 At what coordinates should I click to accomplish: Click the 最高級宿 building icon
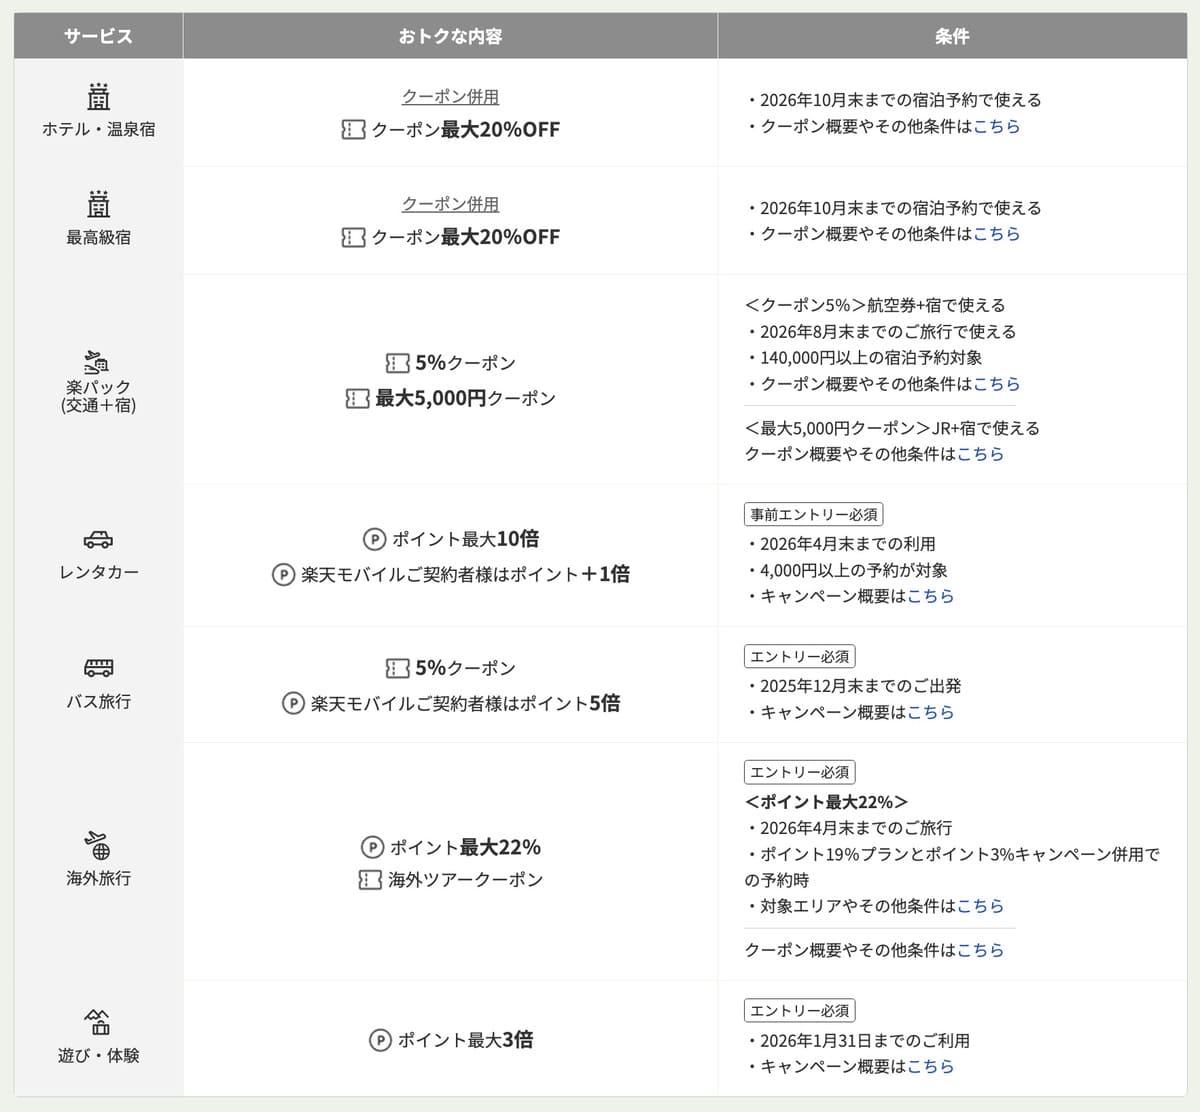[97, 206]
